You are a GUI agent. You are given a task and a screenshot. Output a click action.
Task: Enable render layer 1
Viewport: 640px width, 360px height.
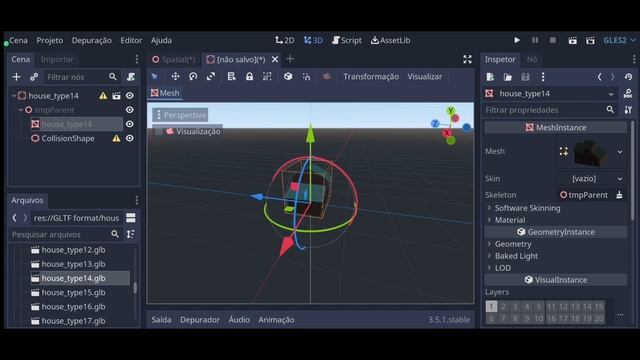click(491, 306)
